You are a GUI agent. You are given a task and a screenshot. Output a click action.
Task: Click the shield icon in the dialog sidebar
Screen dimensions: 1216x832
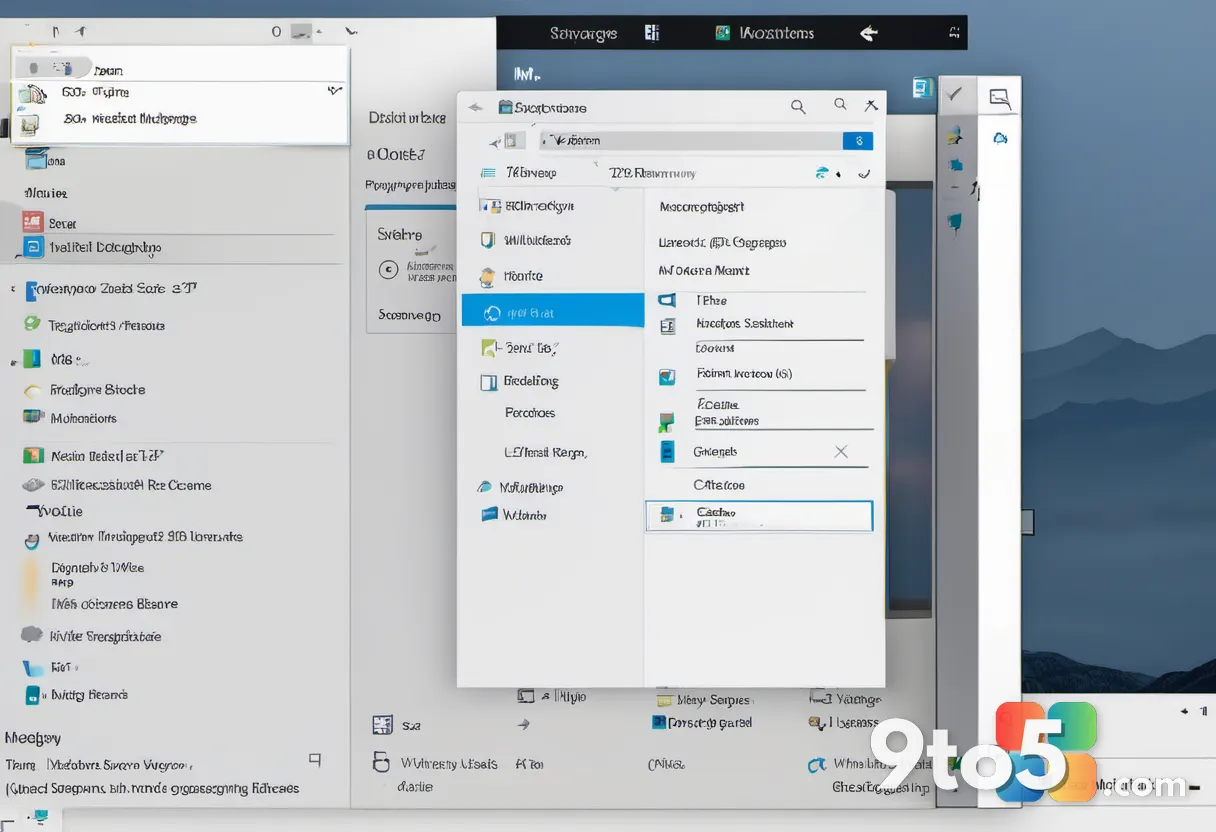pos(487,240)
